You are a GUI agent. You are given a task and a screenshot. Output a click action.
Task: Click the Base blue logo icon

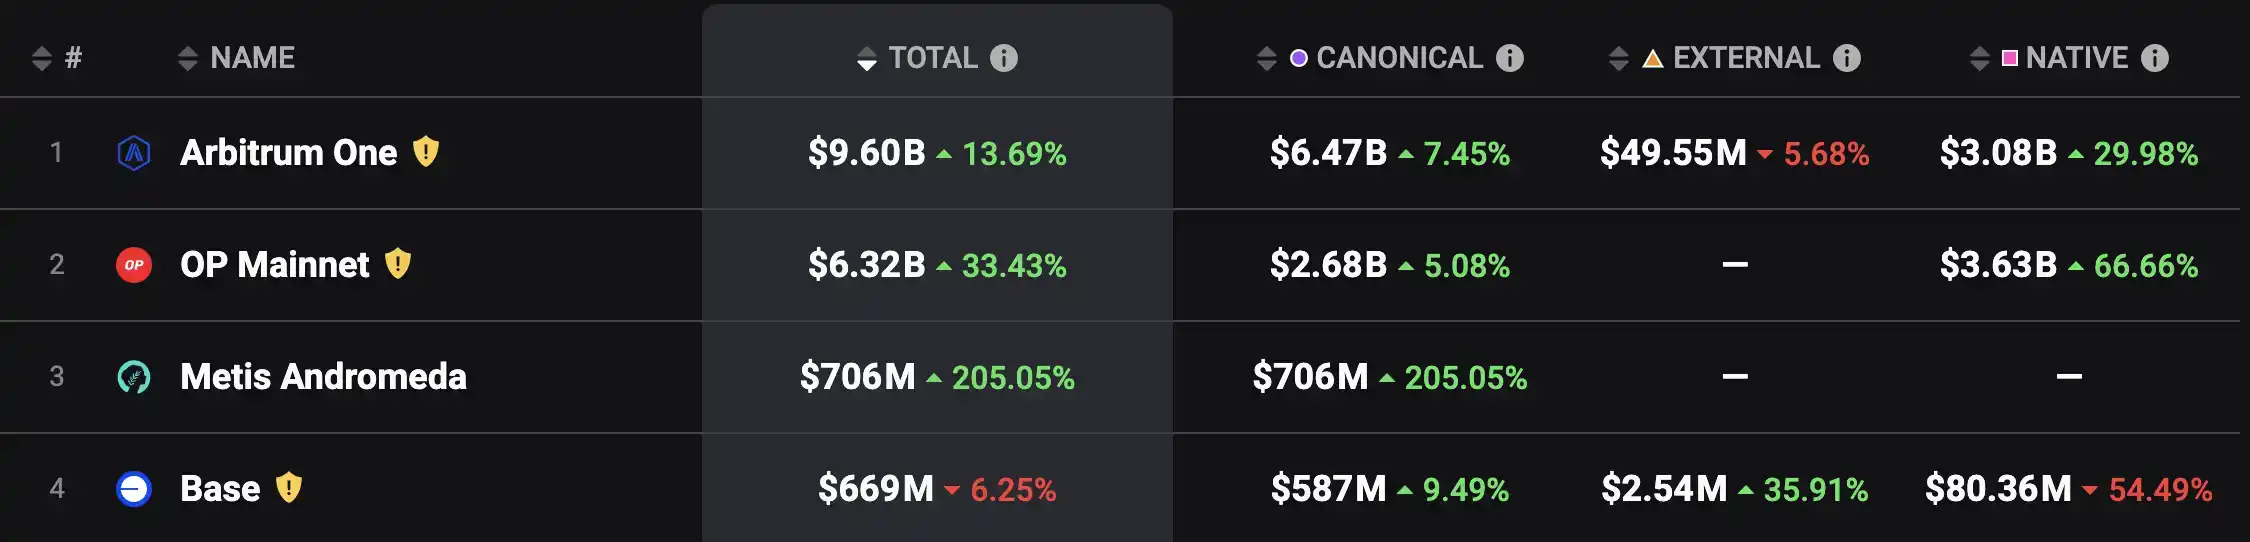point(134,489)
